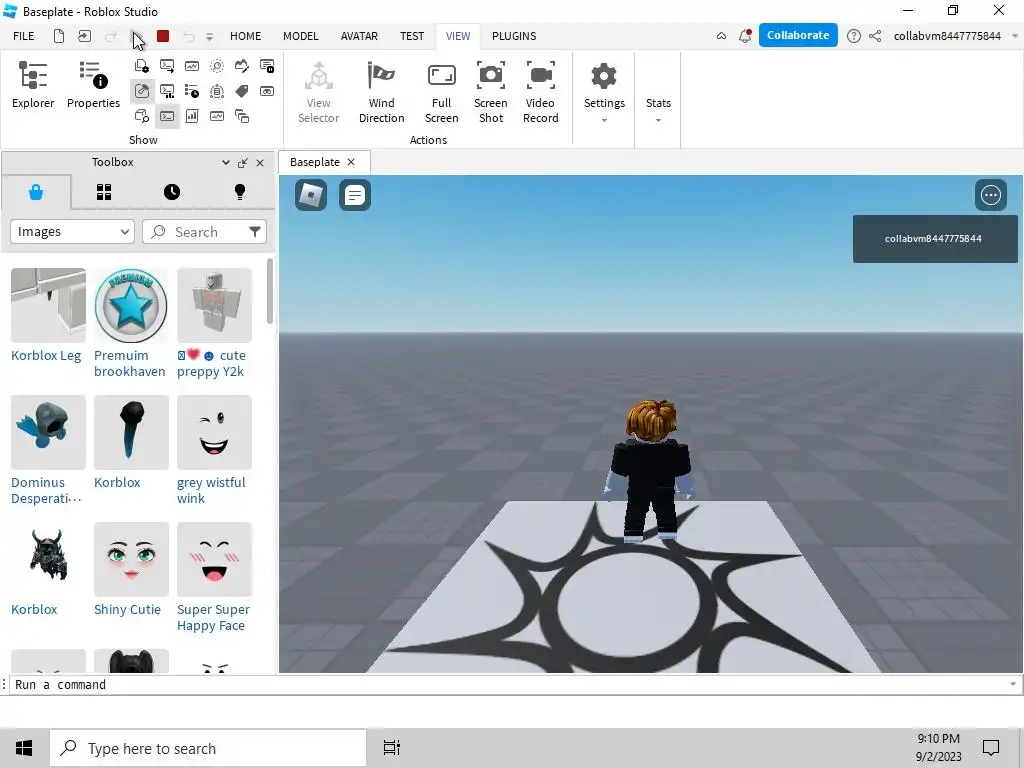Start a Video Record
This screenshot has height=768, width=1024.
[x=541, y=93]
